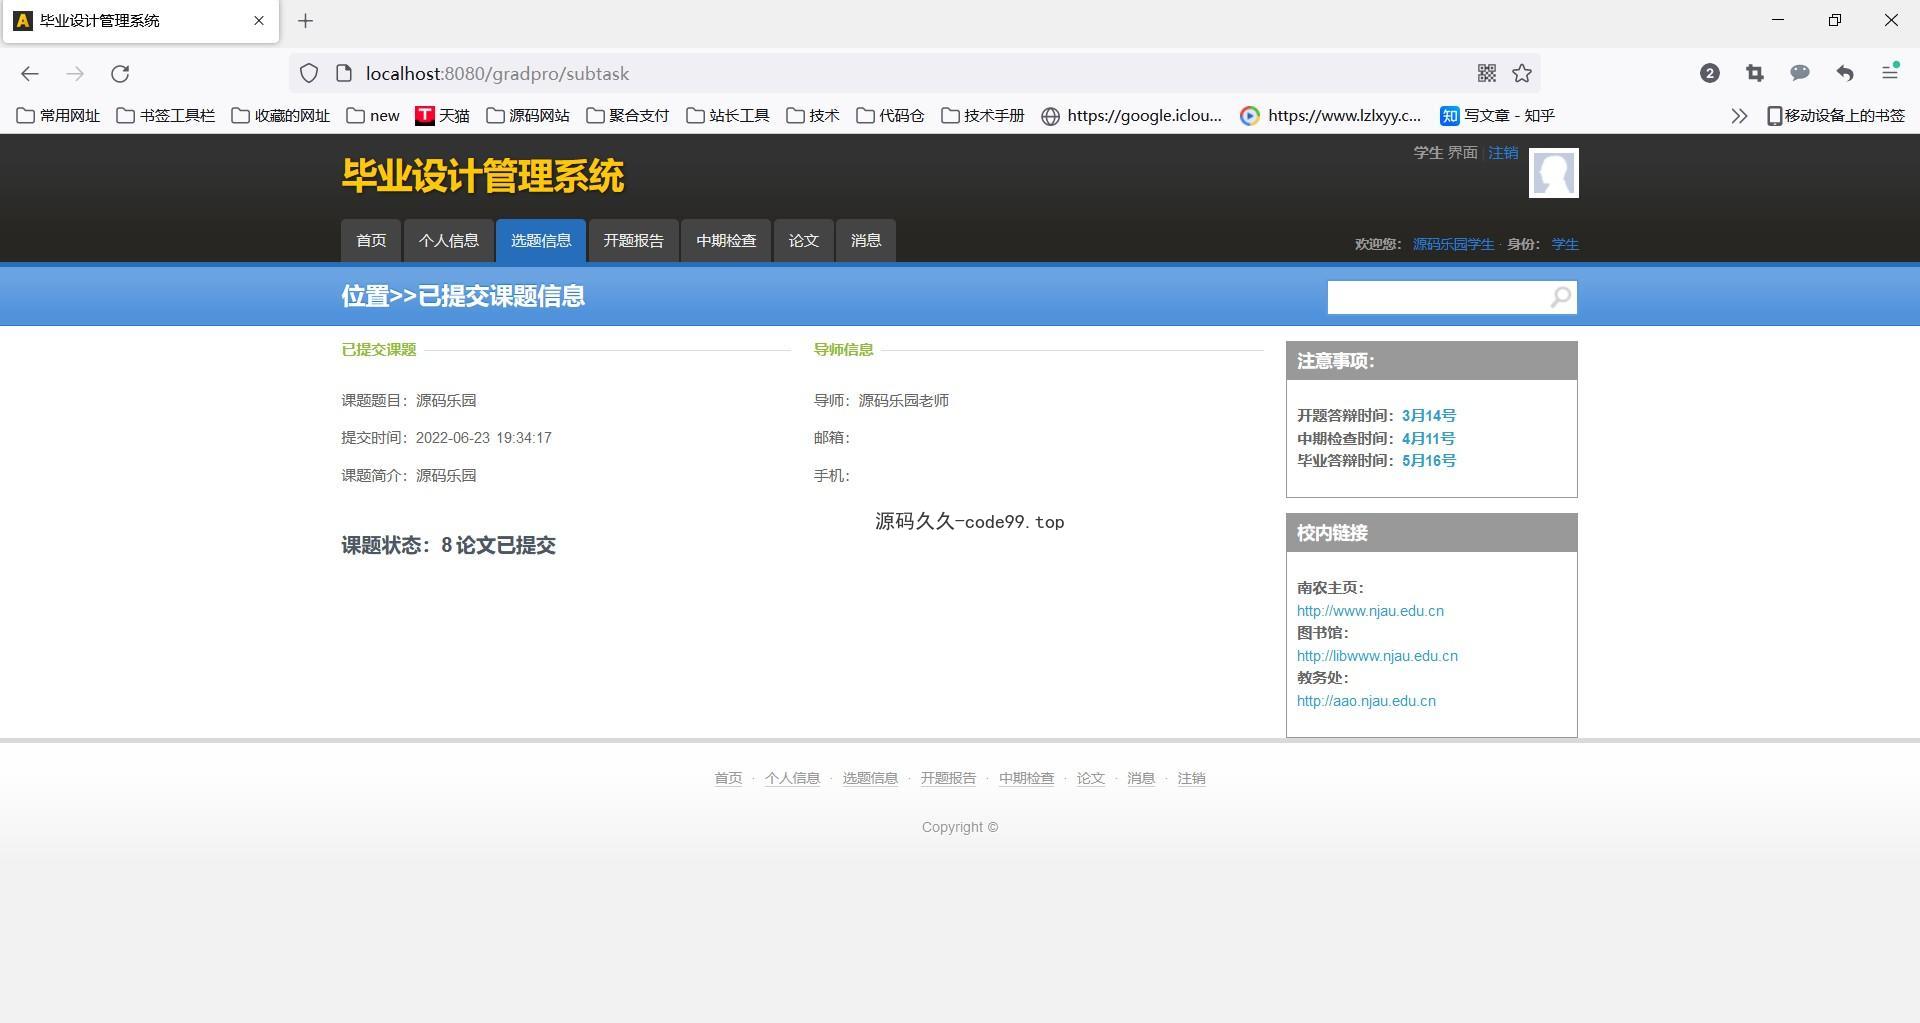Viewport: 1920px width, 1023px height.
Task: Click the search magnifier icon
Action: (x=1561, y=297)
